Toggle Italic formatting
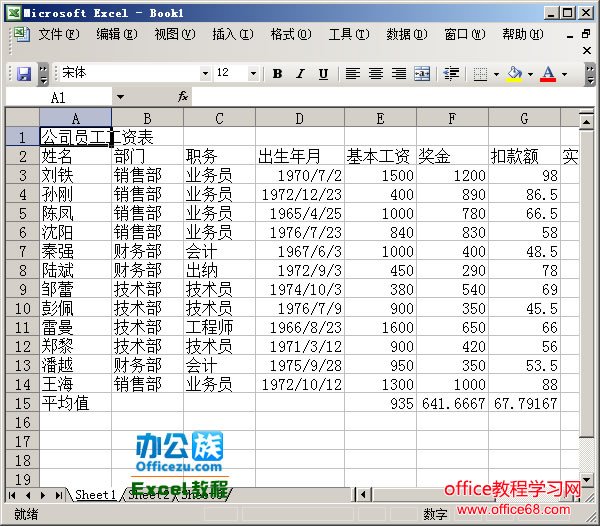 pos(300,73)
